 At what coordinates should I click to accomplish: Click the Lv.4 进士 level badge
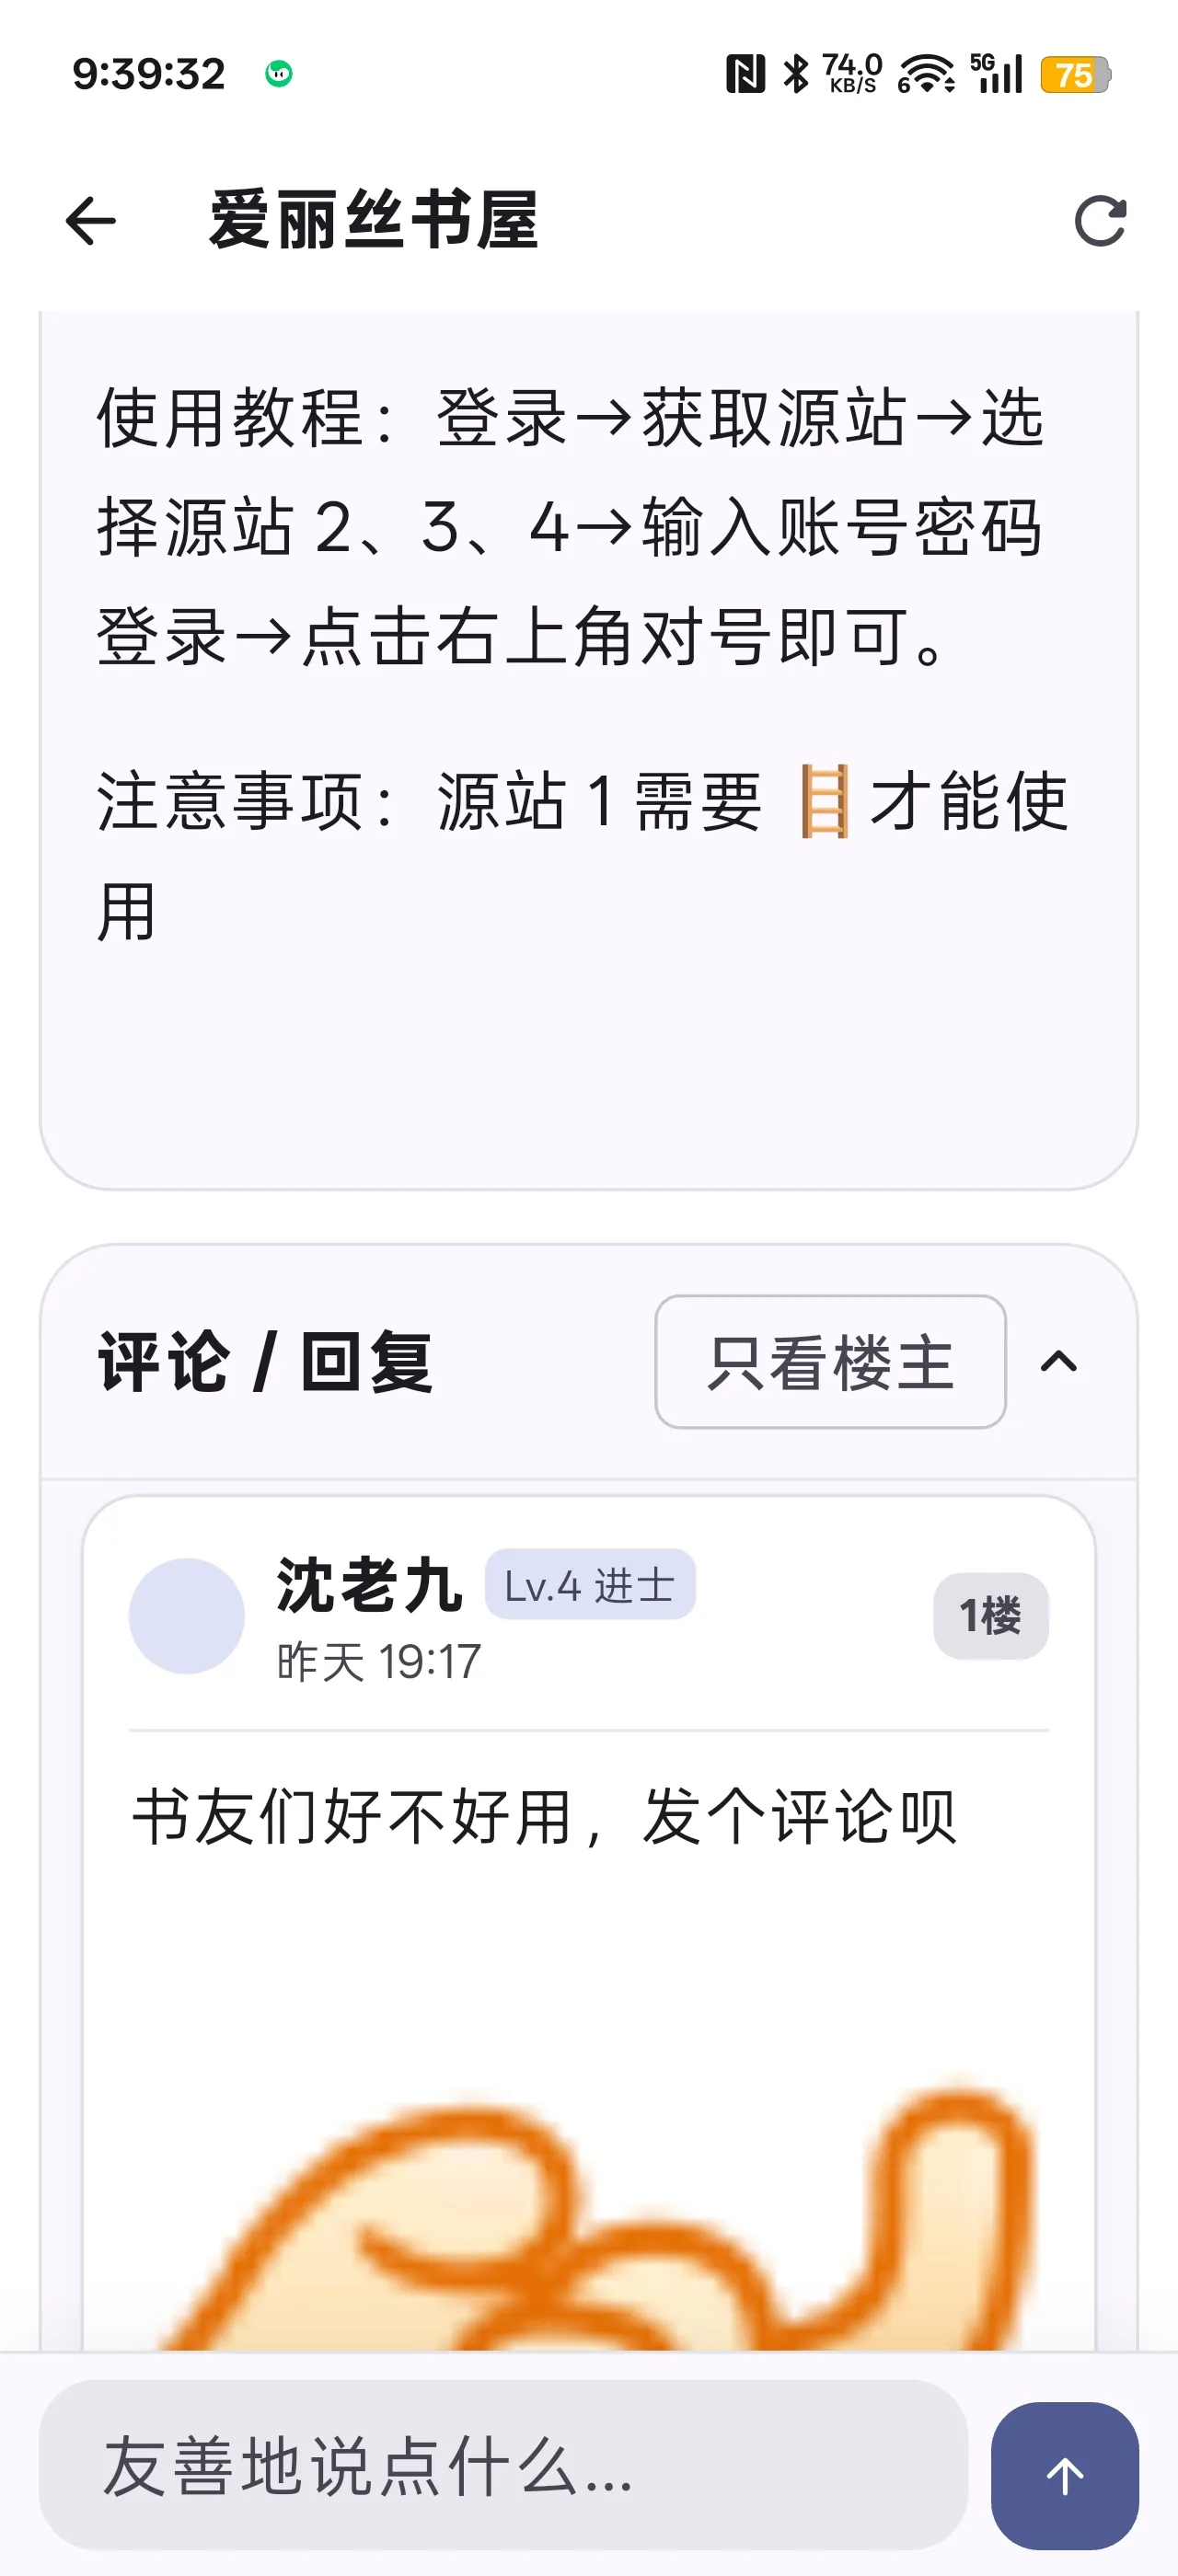coord(590,1584)
